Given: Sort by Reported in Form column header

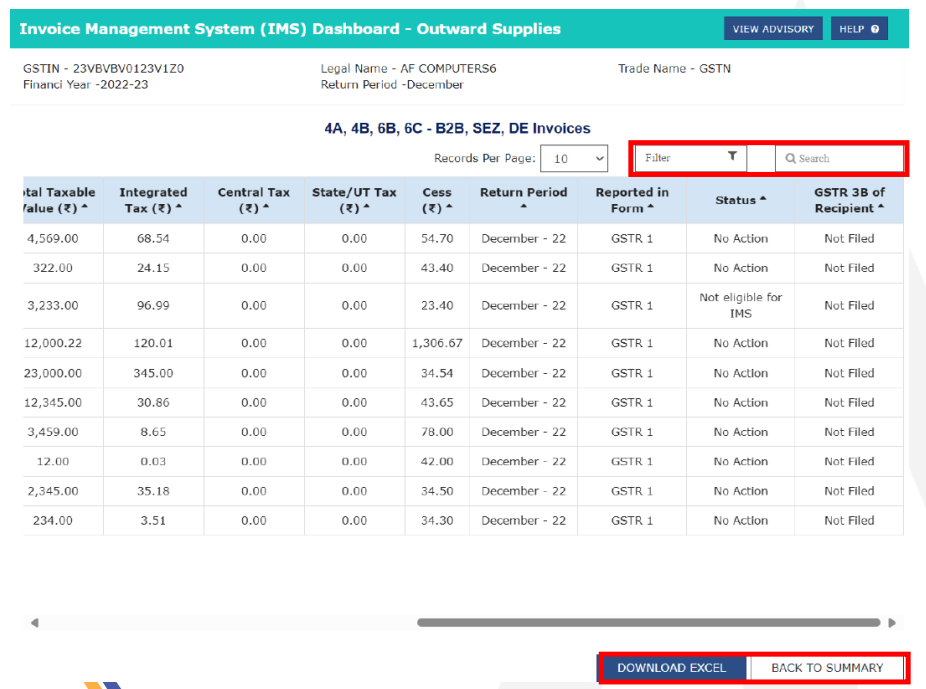Looking at the screenshot, I should [x=631, y=200].
